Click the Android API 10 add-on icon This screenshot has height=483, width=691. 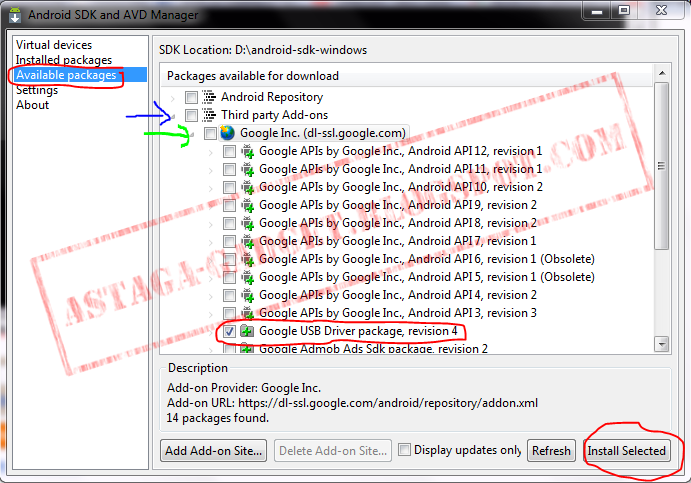[x=247, y=187]
